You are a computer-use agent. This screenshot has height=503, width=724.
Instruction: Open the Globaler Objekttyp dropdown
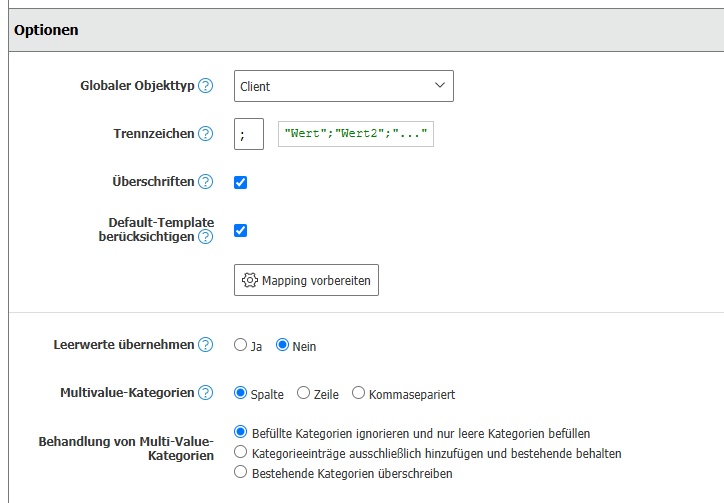343,86
